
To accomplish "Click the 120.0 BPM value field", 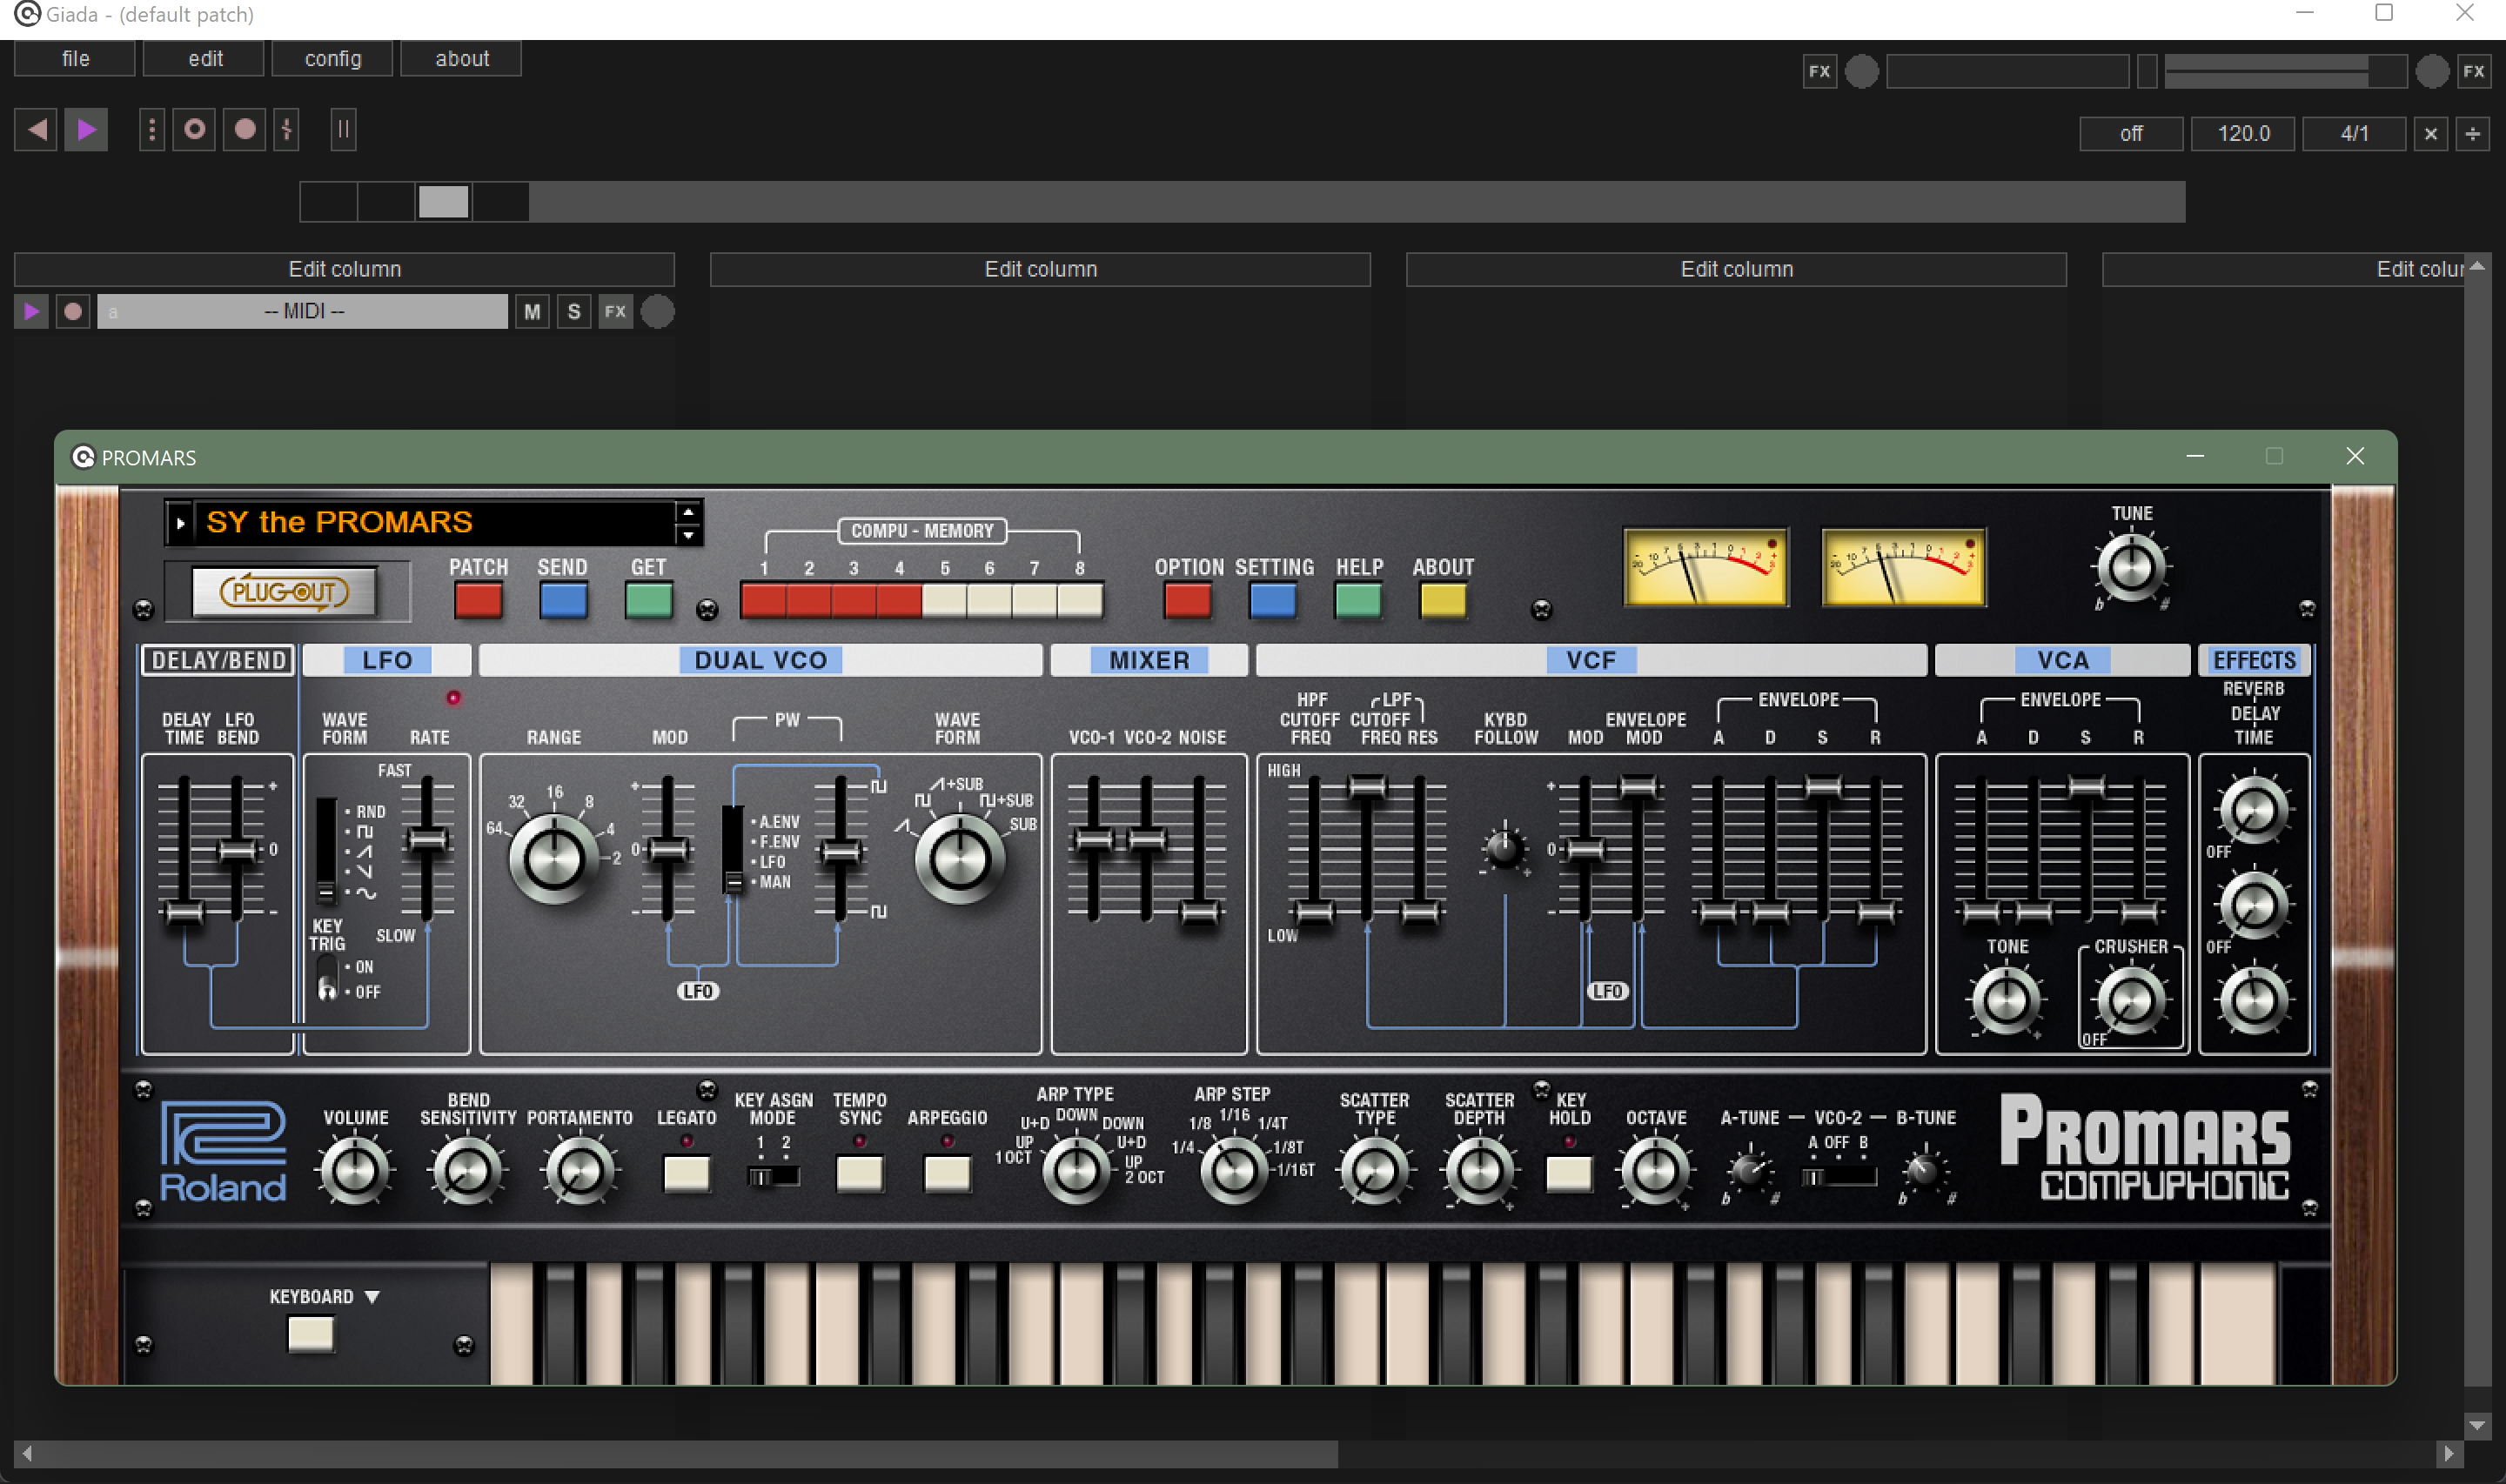I will click(x=2242, y=133).
